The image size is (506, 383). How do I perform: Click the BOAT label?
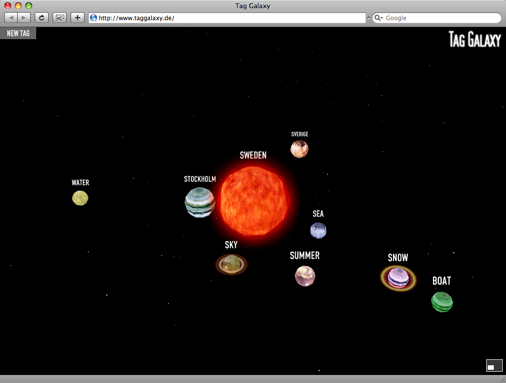(442, 281)
